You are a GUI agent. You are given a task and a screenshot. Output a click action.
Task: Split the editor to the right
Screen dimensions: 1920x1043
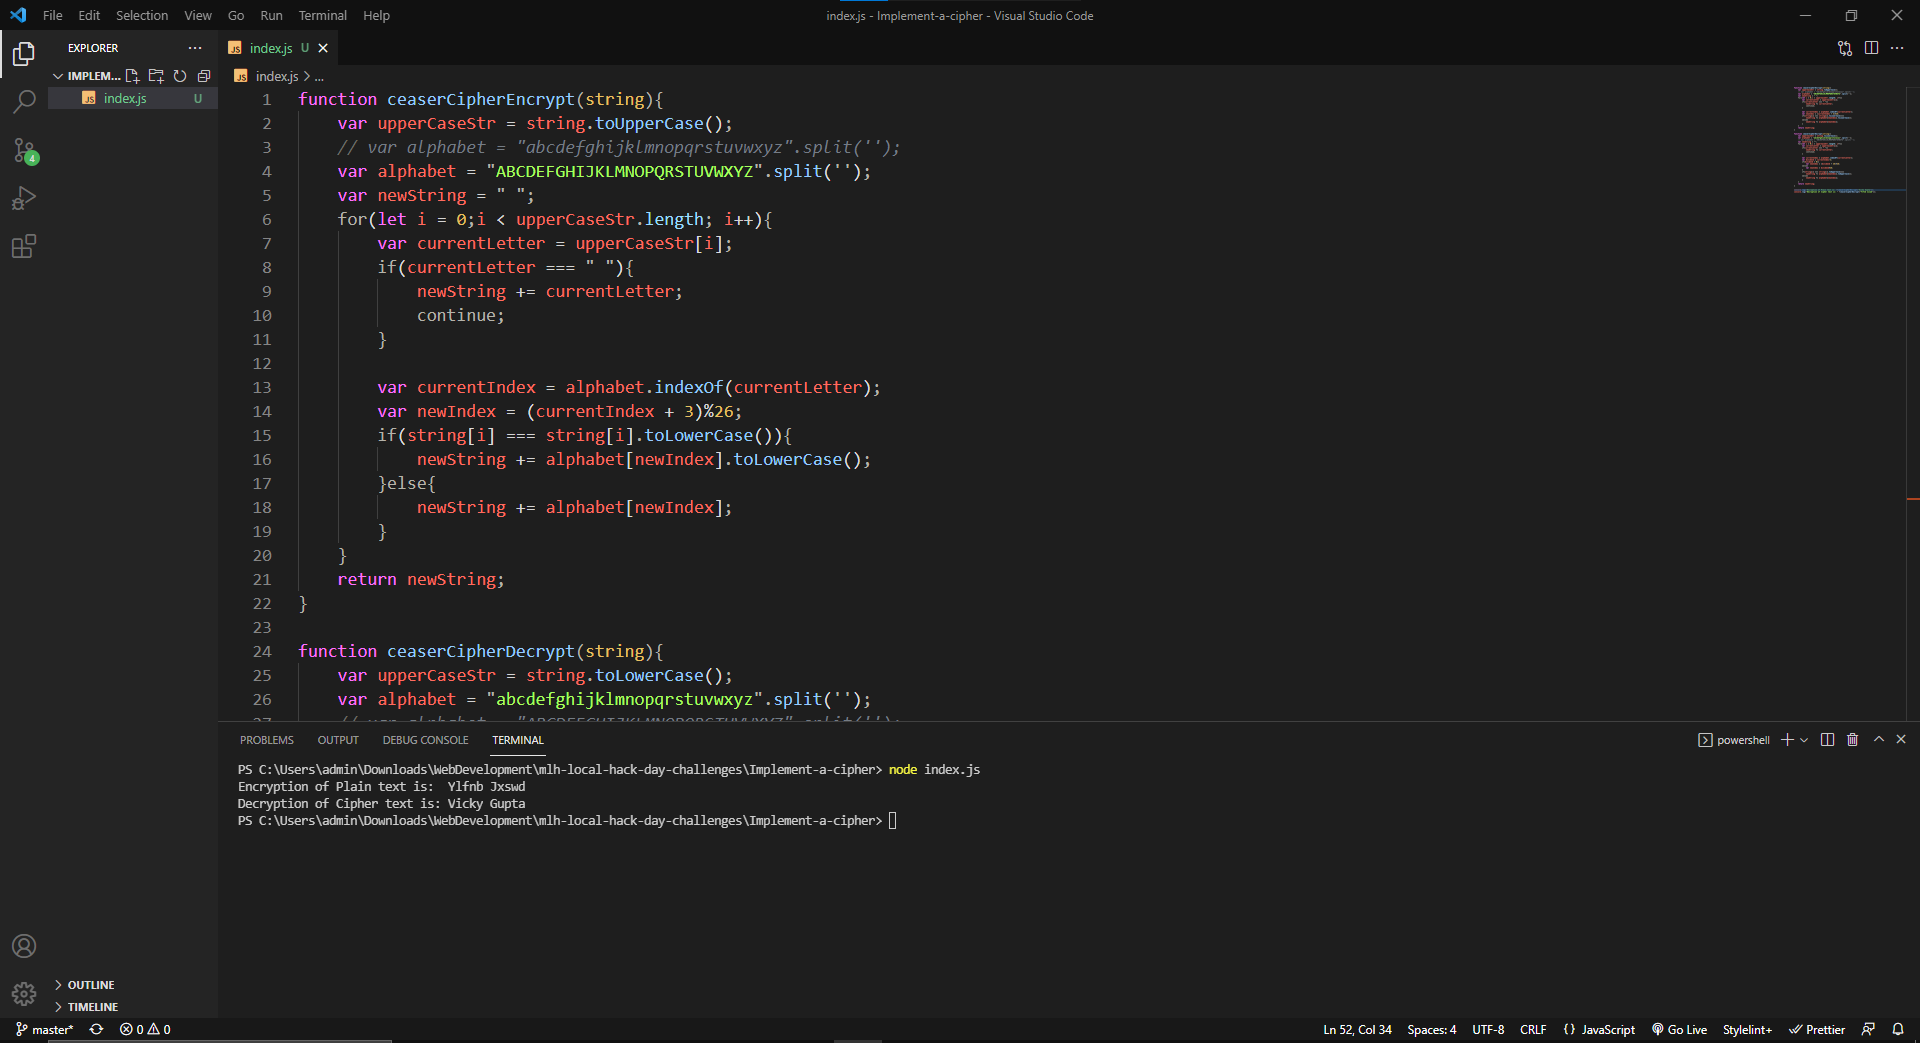click(x=1871, y=48)
